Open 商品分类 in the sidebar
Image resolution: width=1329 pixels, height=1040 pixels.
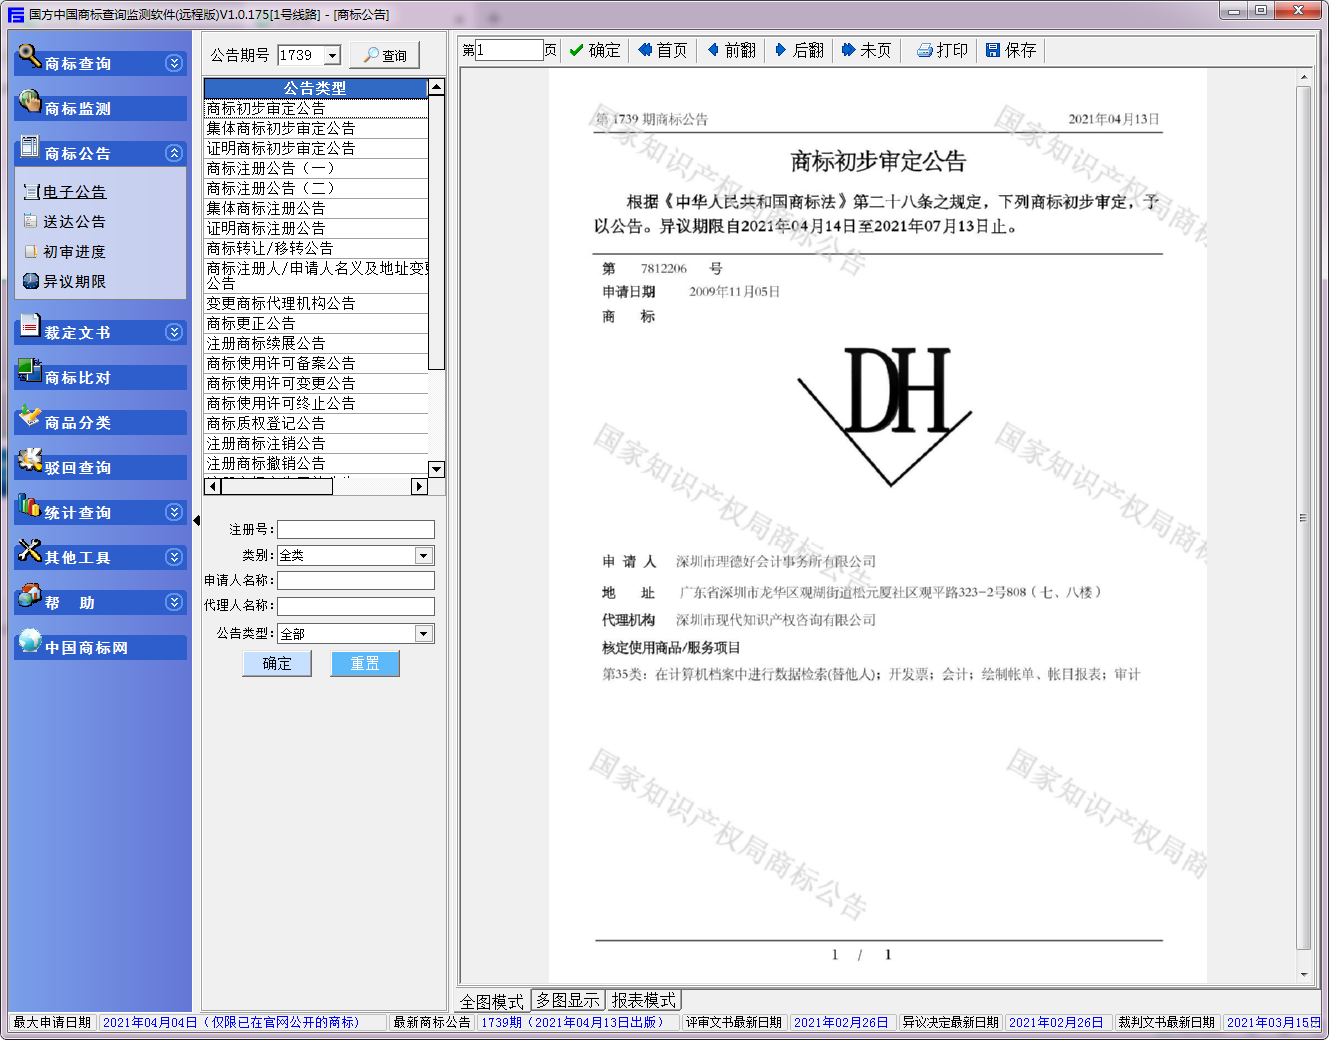77,422
